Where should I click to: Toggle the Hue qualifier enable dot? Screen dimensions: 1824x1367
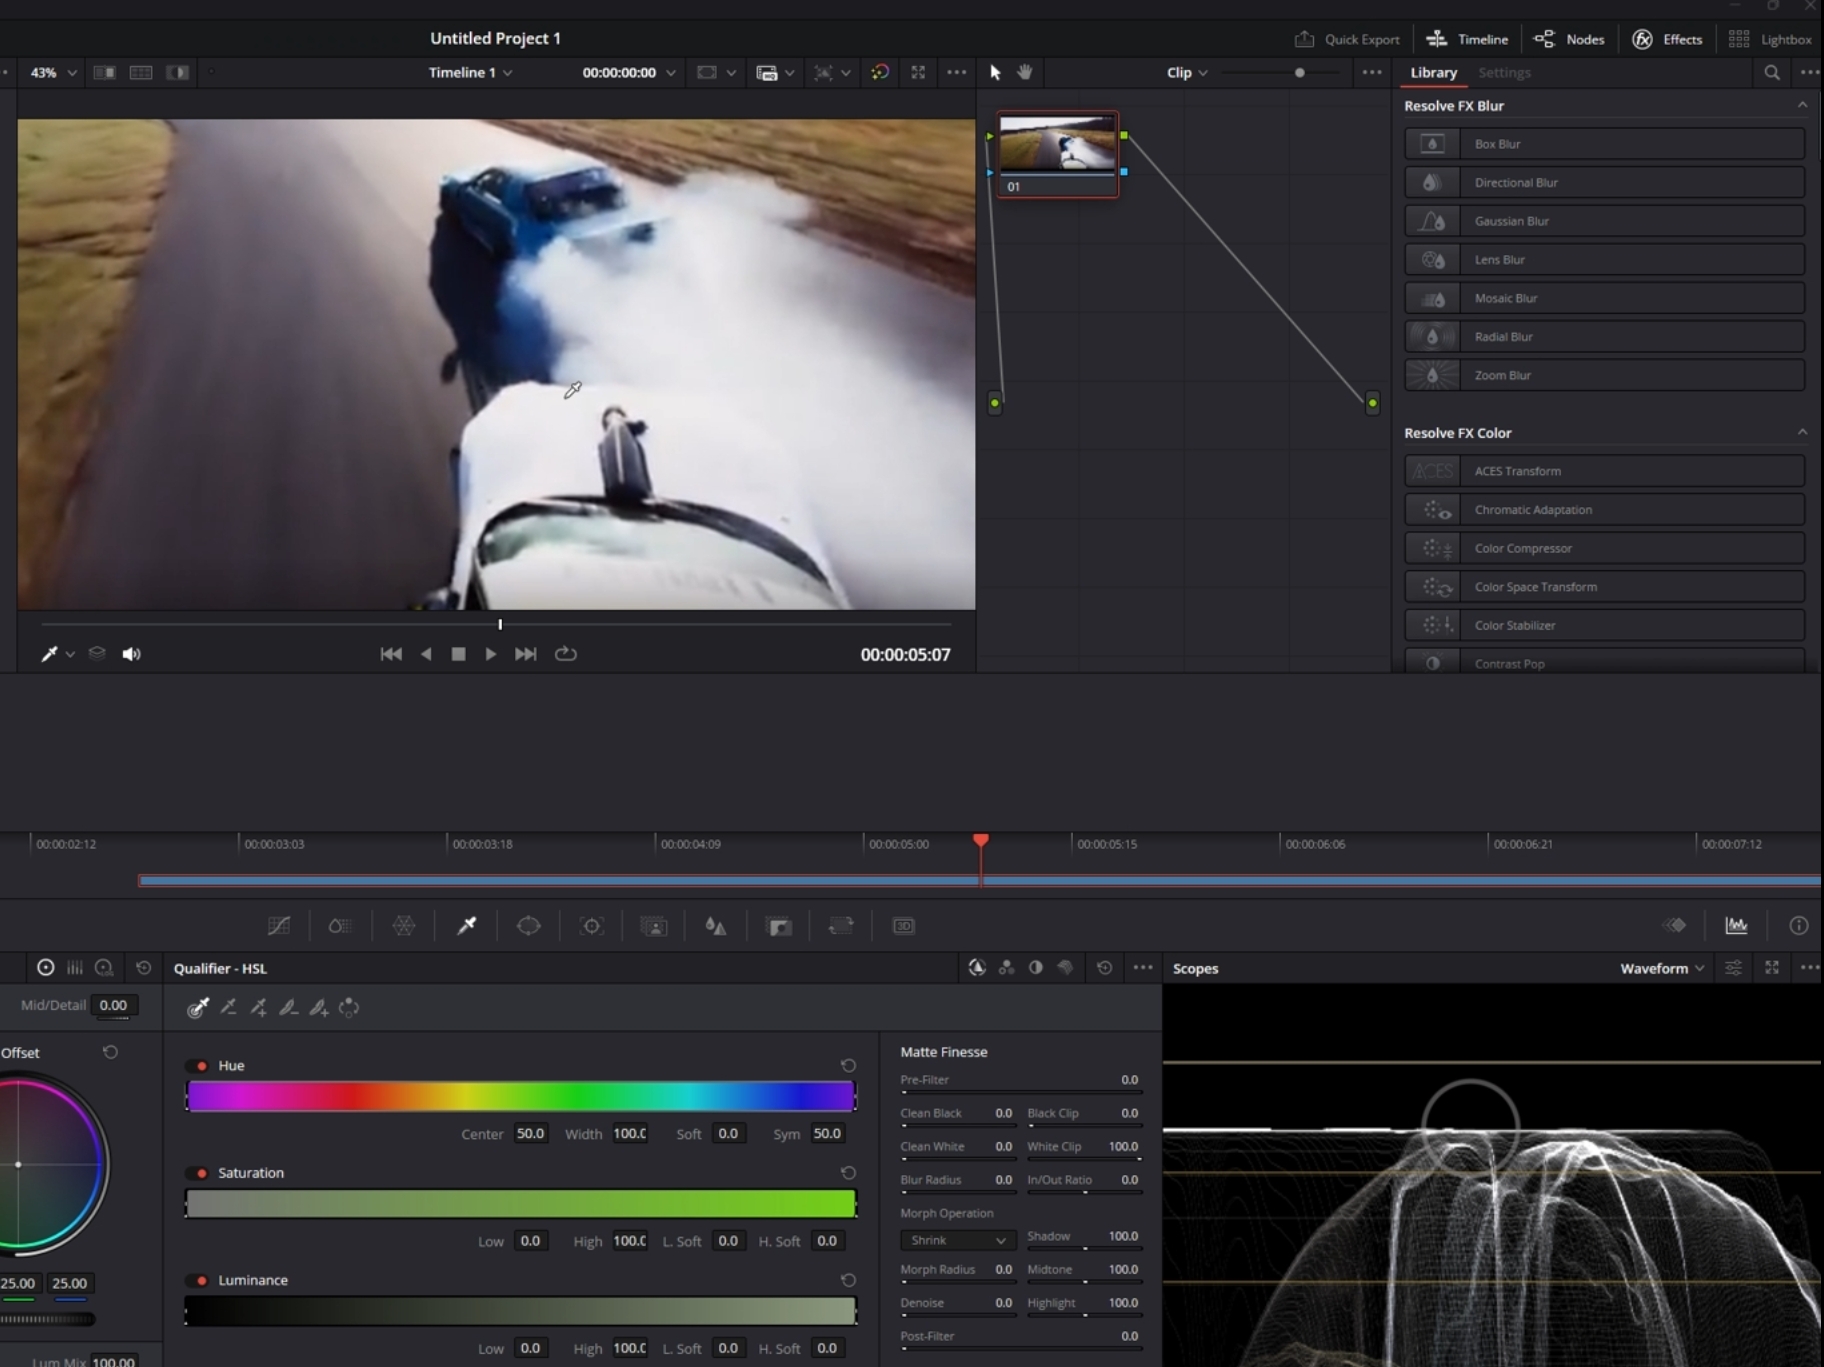click(202, 1066)
